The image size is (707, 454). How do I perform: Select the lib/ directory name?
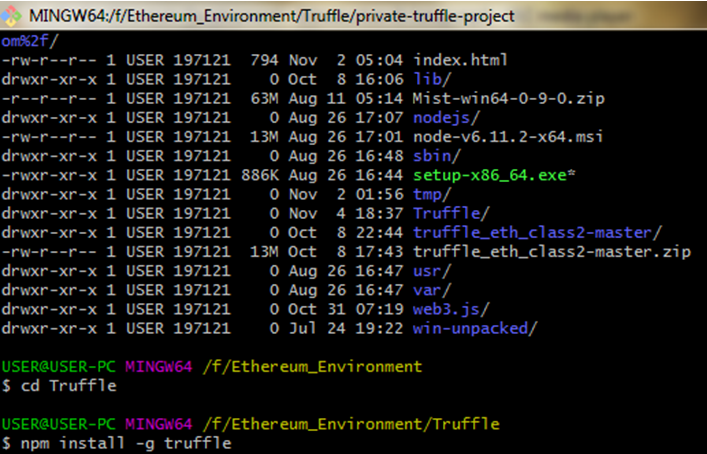click(432, 79)
